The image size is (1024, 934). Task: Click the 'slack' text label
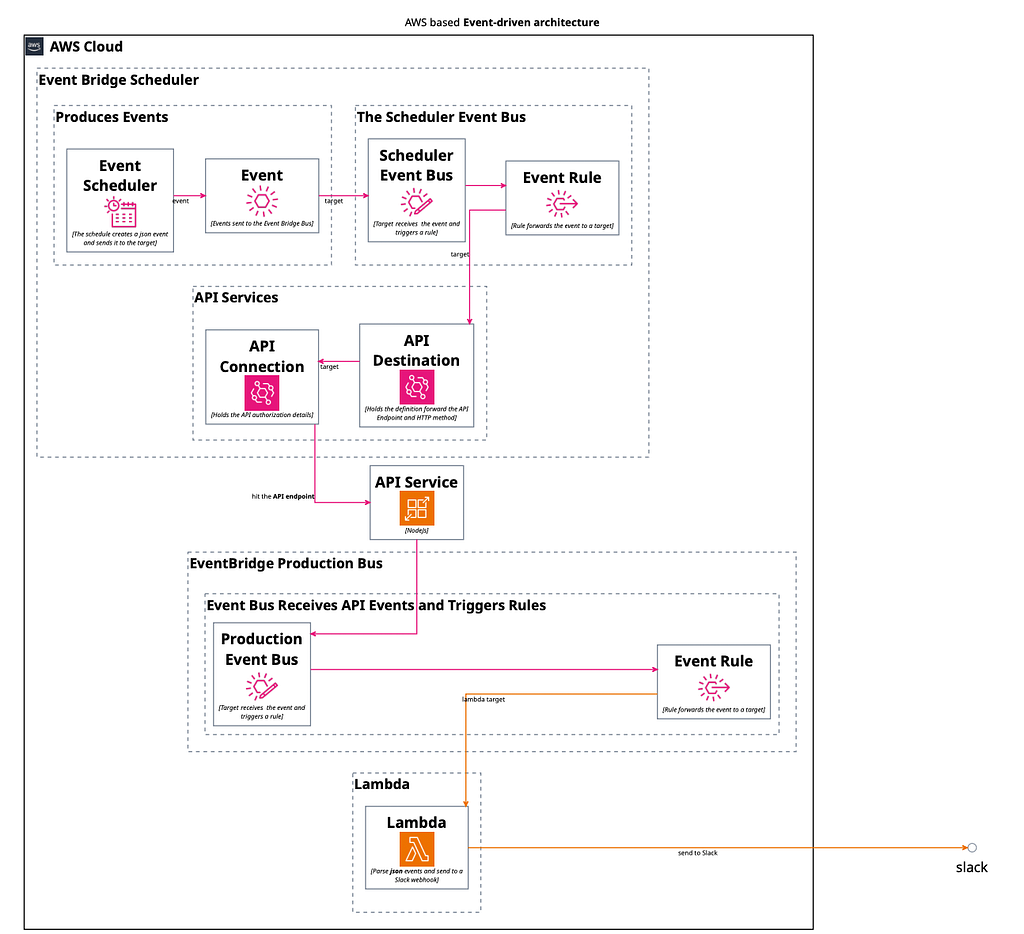[x=972, y=867]
